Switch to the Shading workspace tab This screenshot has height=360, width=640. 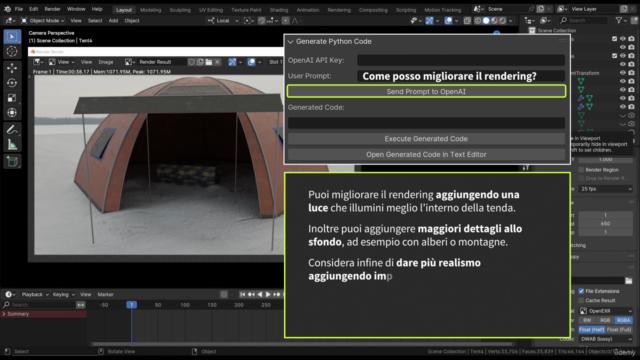279,10
